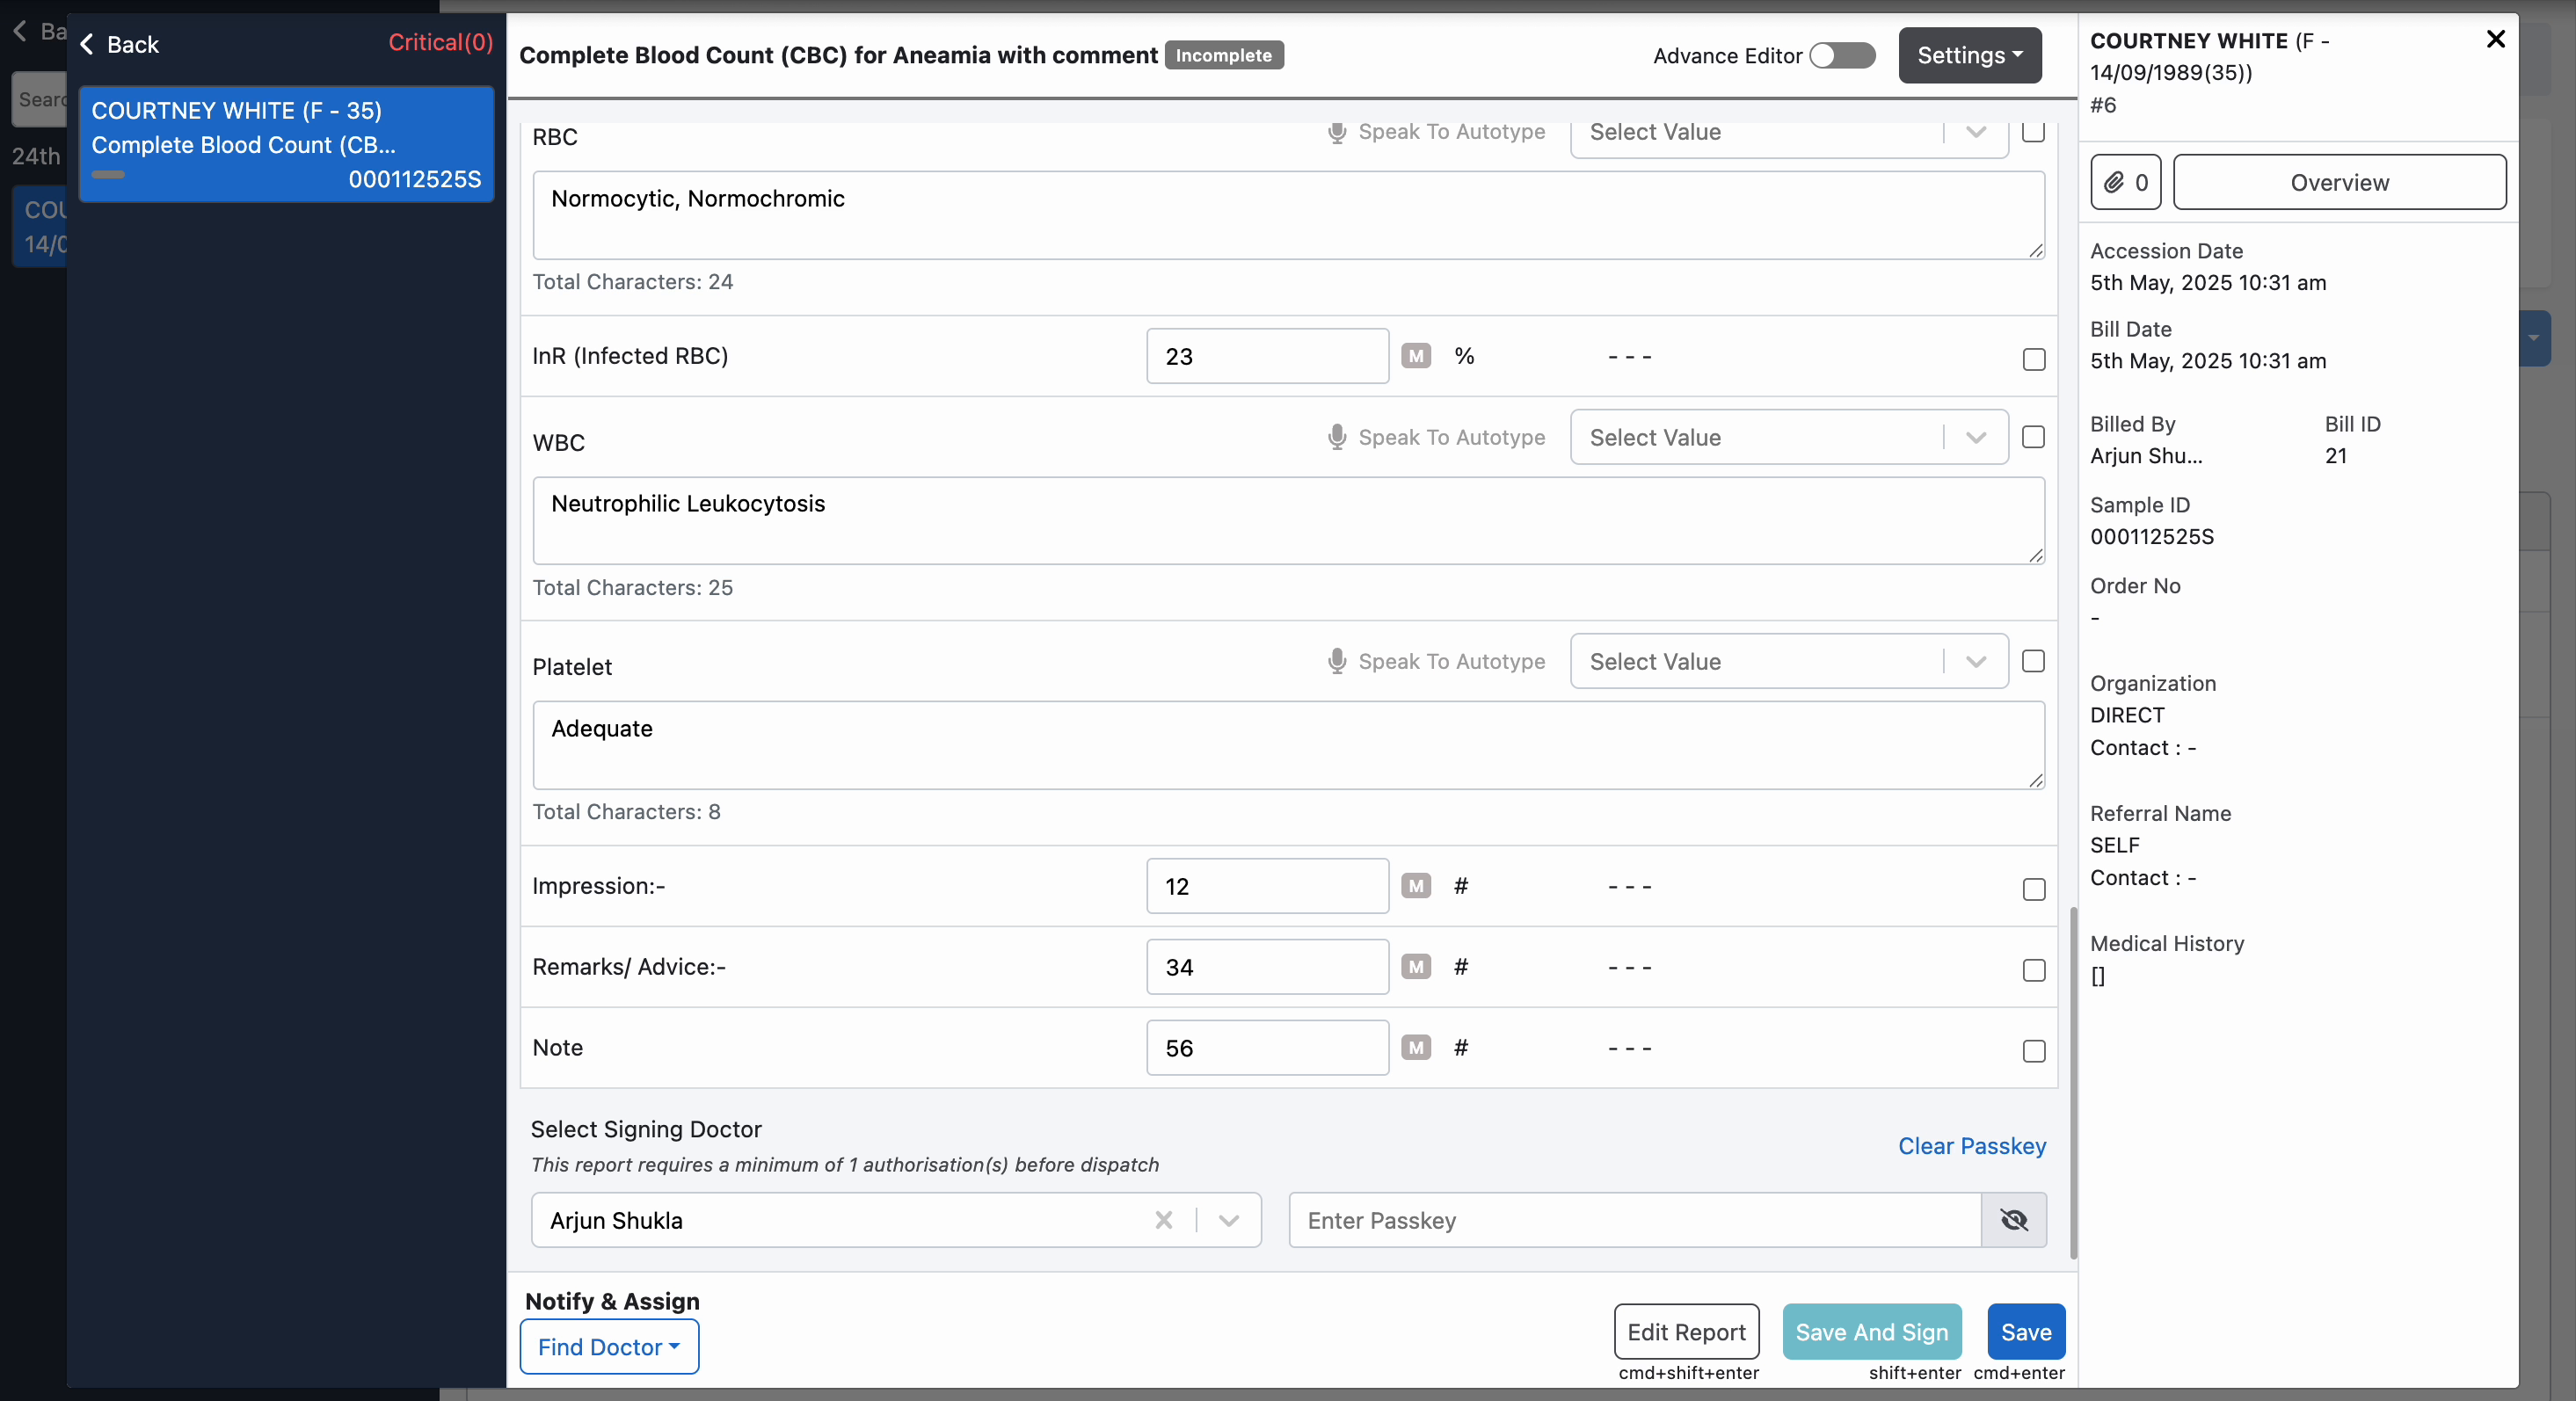Click the M badge next to Note value
The height and width of the screenshot is (1401, 2576).
click(1415, 1047)
